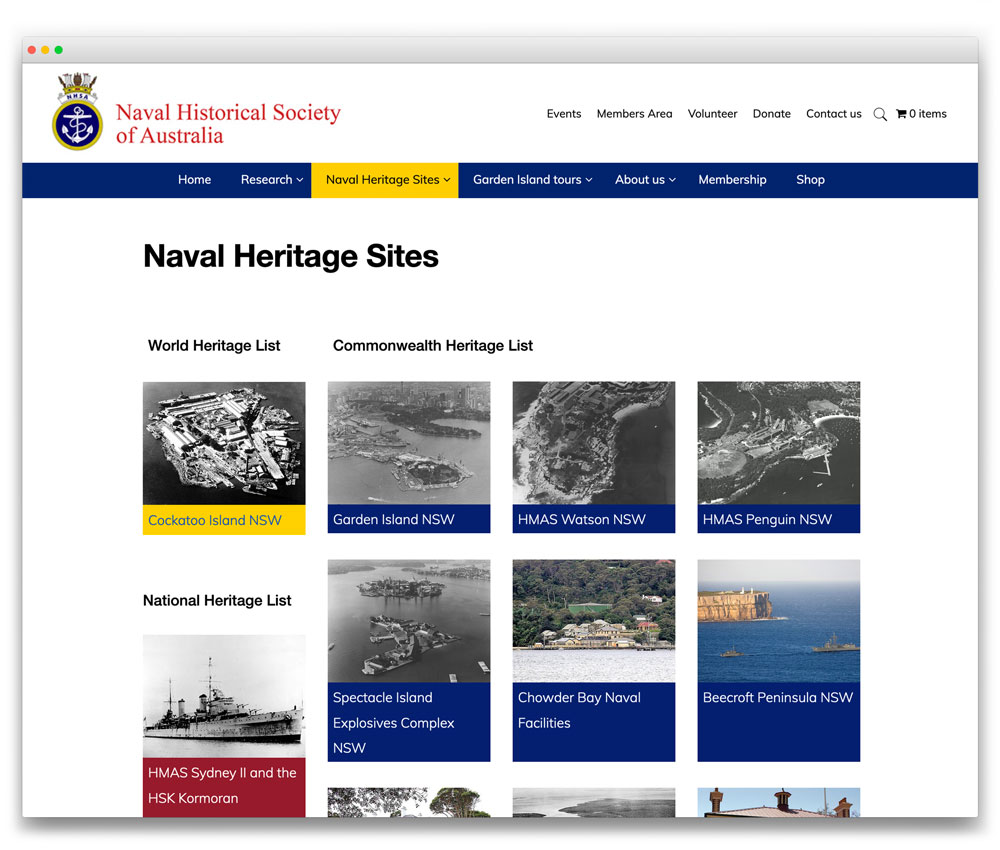Viewport: 1000px width, 850px height.
Task: Click the HMAS Sydney II warship photo
Action: click(x=224, y=696)
